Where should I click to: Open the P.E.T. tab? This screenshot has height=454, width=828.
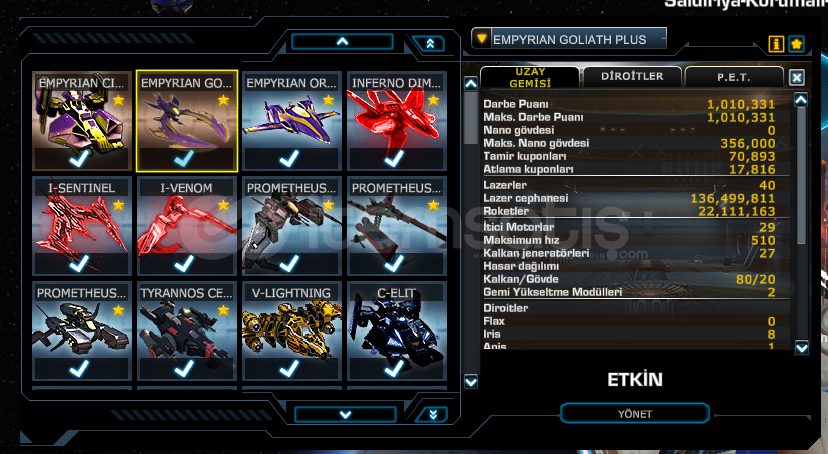733,77
